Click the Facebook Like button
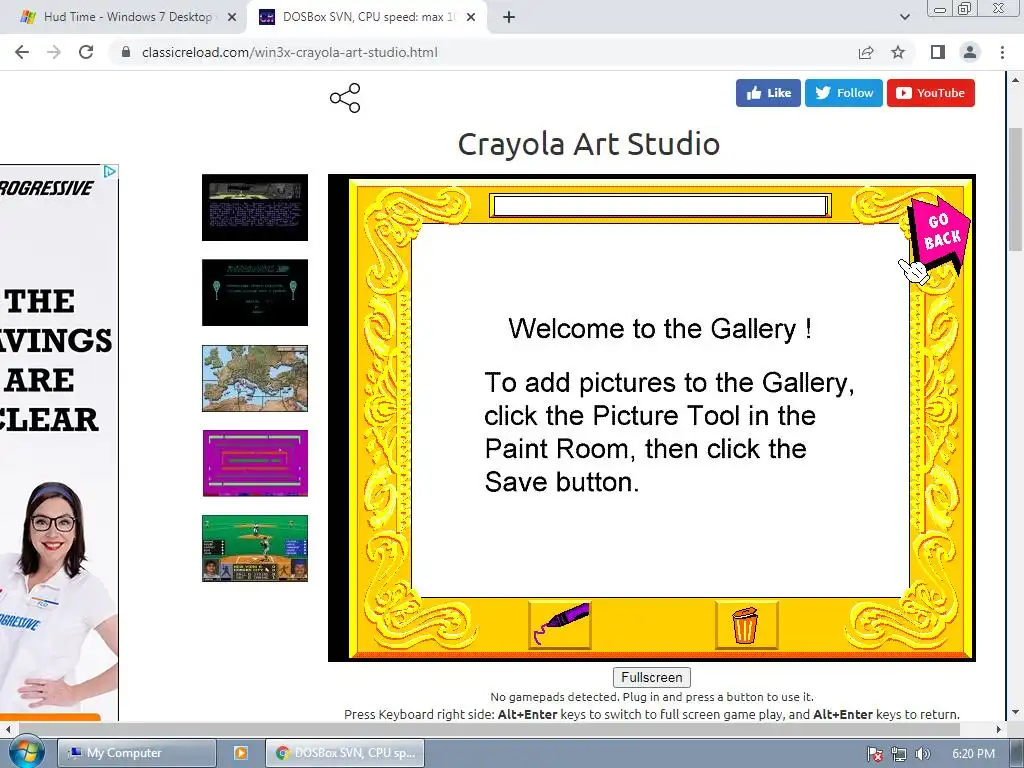The width and height of the screenshot is (1024, 768). click(768, 93)
